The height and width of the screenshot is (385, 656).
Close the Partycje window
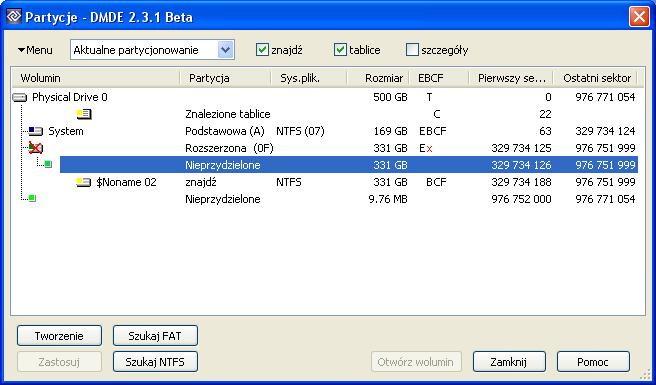tap(639, 17)
